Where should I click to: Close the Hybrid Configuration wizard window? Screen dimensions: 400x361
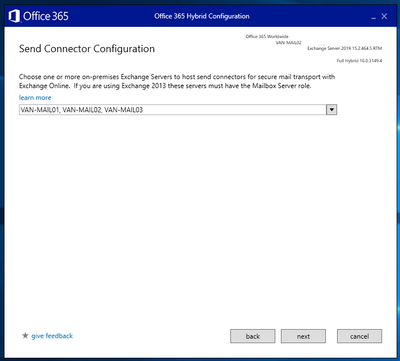[x=384, y=16]
